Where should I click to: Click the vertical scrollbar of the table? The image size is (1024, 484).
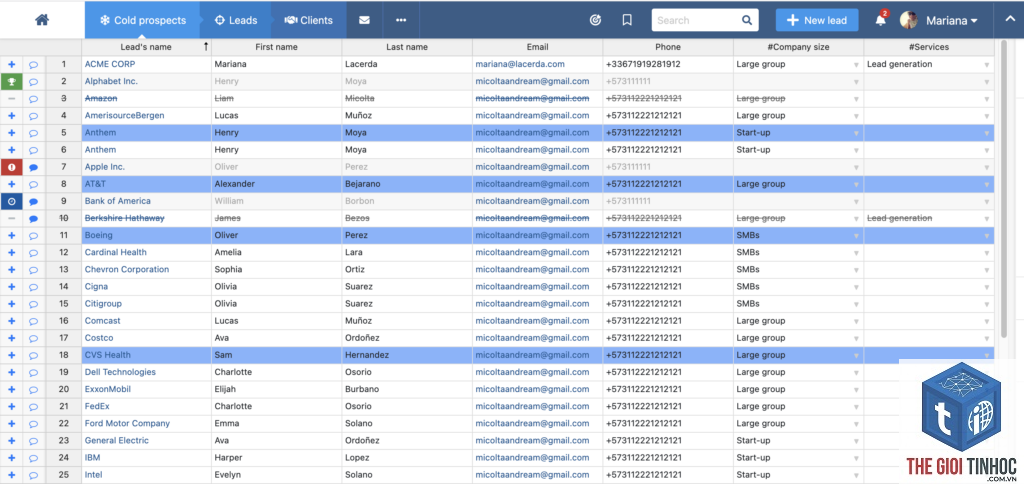click(x=1004, y=189)
